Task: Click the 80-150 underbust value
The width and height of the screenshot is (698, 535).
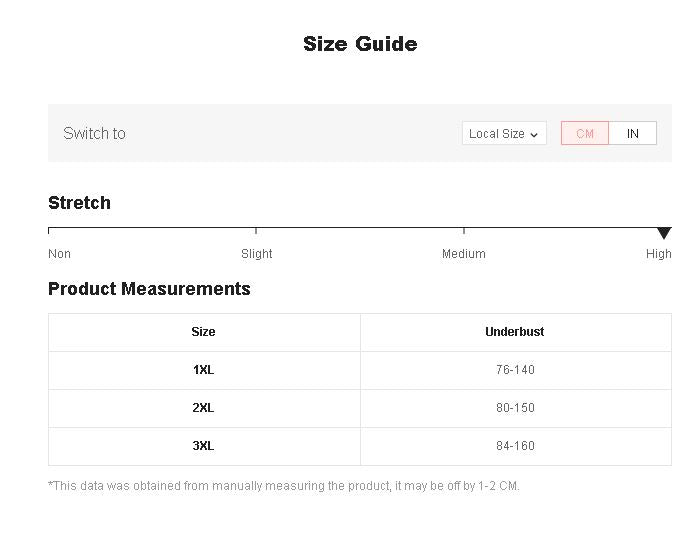Action: (515, 408)
